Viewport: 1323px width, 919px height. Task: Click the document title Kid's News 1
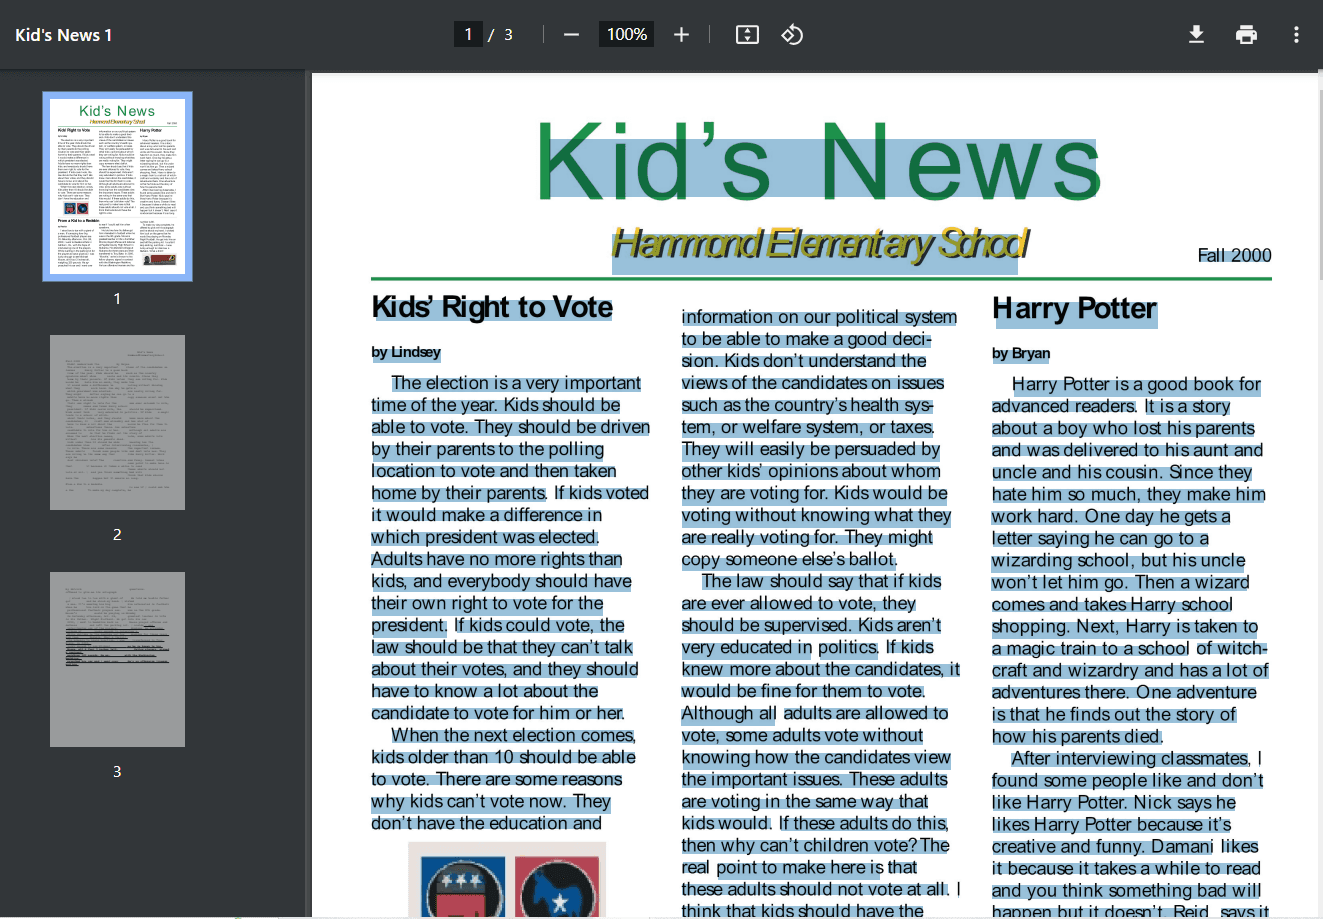[x=64, y=35]
